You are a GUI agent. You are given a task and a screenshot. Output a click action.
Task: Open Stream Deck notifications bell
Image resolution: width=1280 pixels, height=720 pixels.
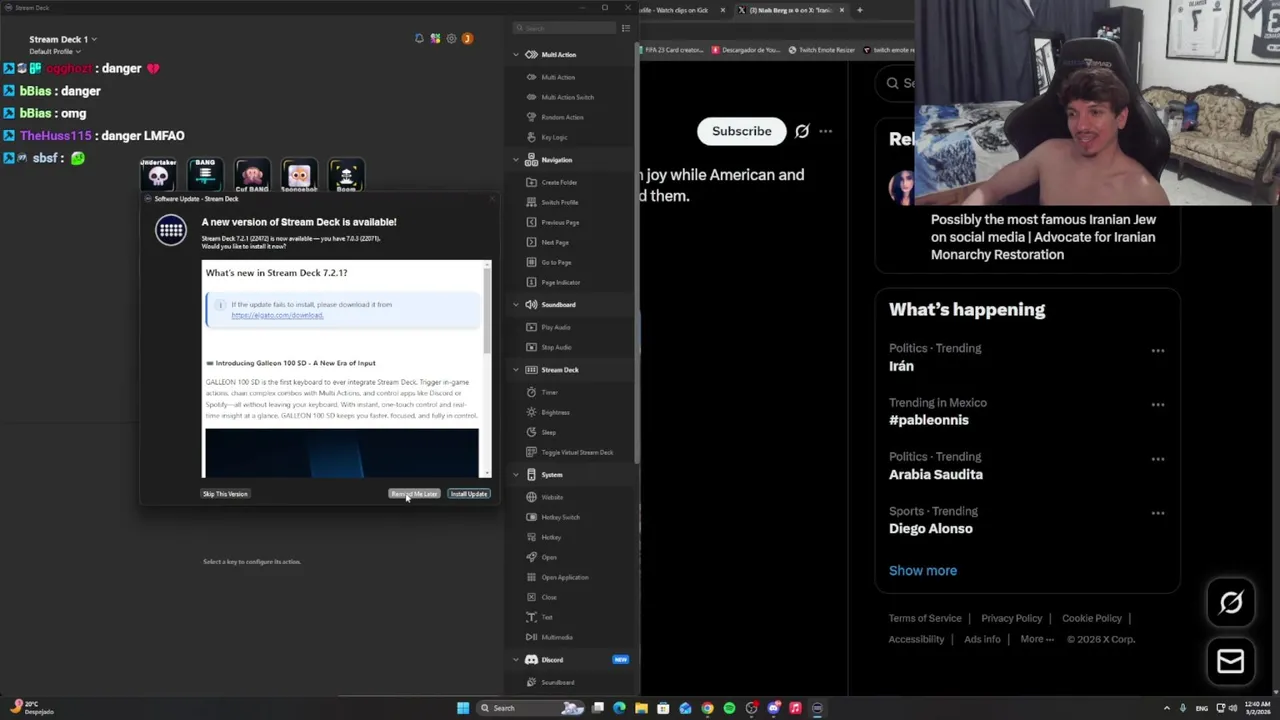tap(419, 39)
